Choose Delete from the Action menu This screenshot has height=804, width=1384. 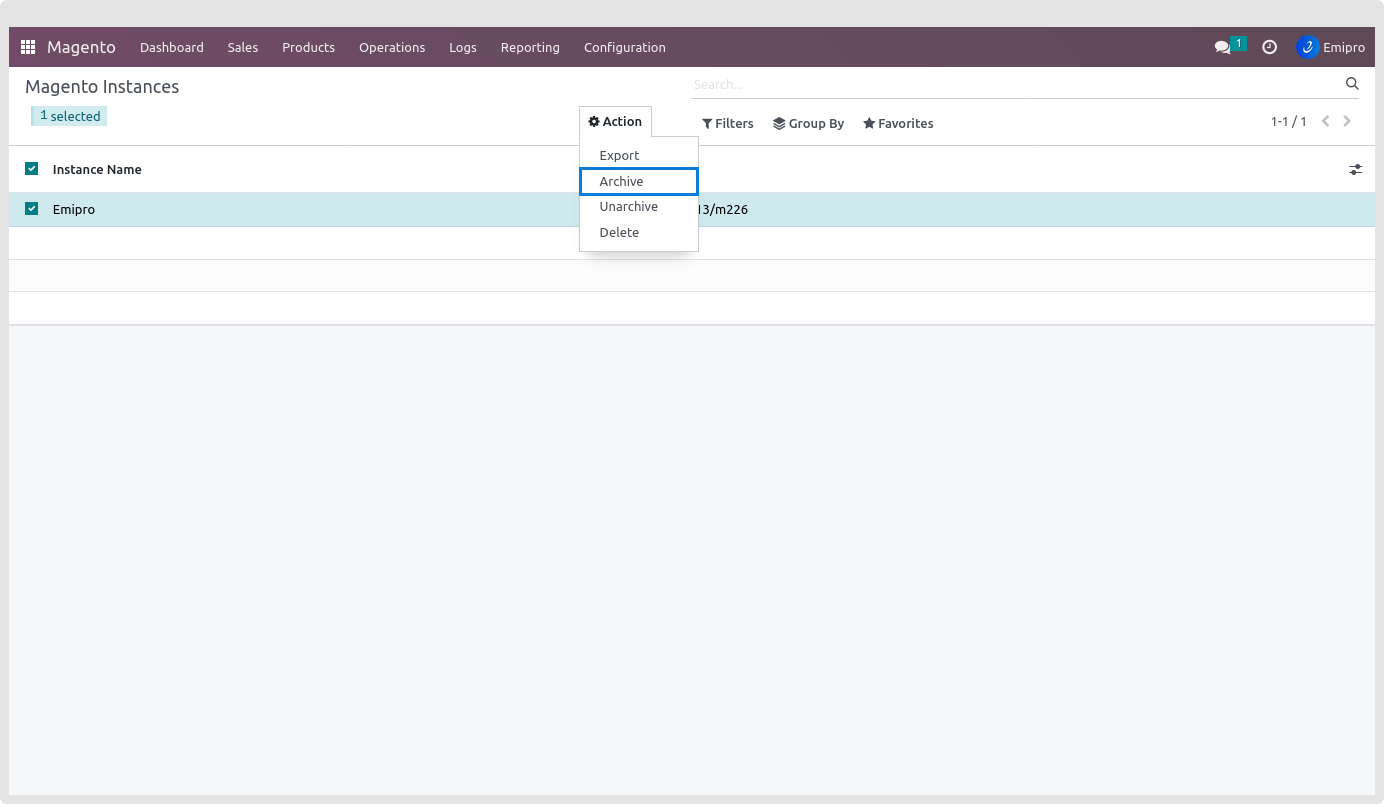619,232
